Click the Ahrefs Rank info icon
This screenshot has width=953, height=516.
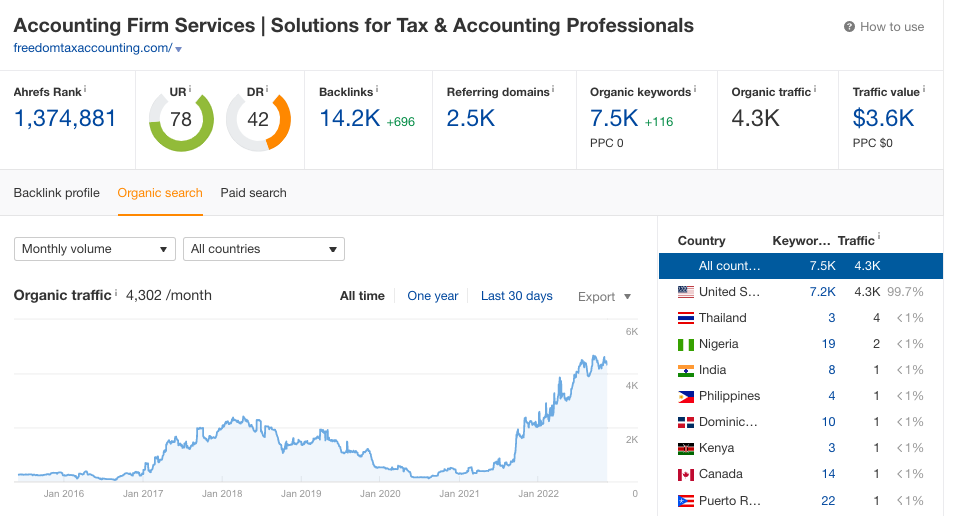[85, 89]
